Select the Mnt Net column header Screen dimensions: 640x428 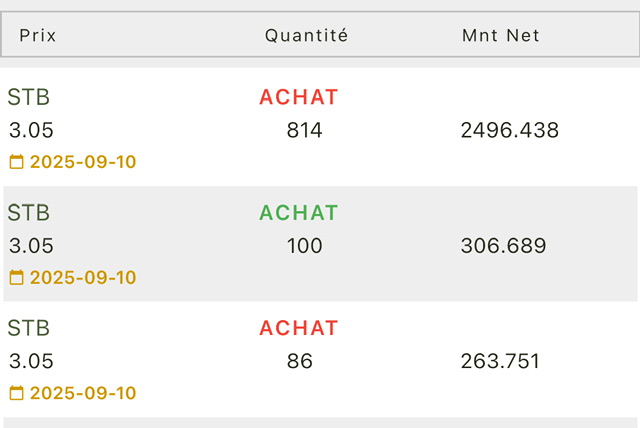(x=500, y=35)
